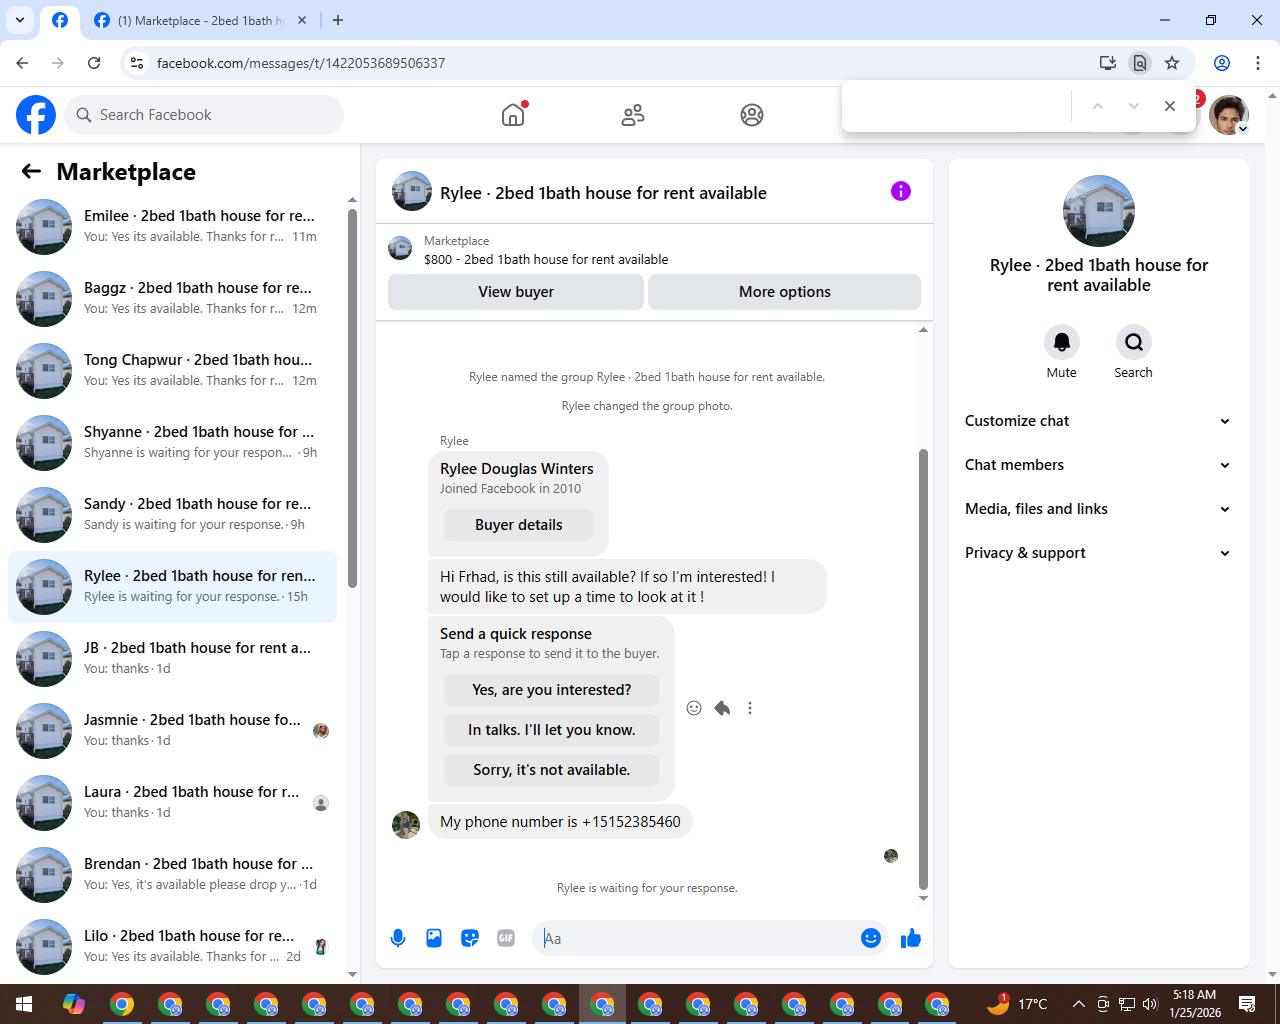Open the Laura conversation
This screenshot has height=1024, width=1280.
point(172,803)
